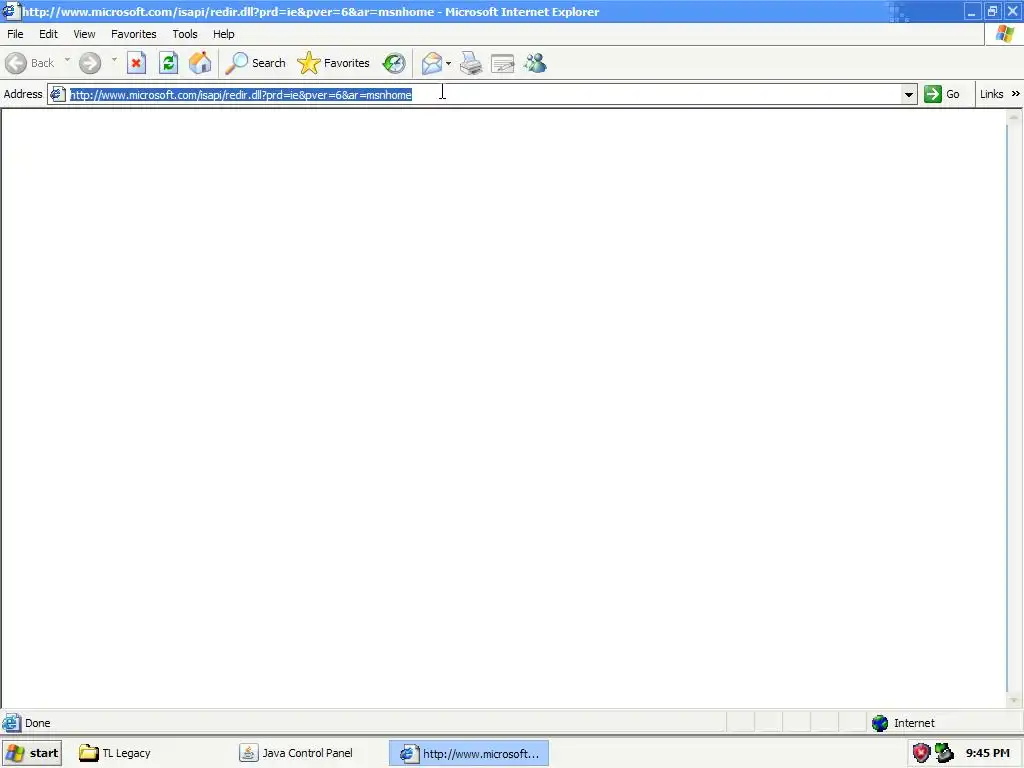
Task: Click the scroll up arrow of page scrollbar
Action: [1014, 118]
